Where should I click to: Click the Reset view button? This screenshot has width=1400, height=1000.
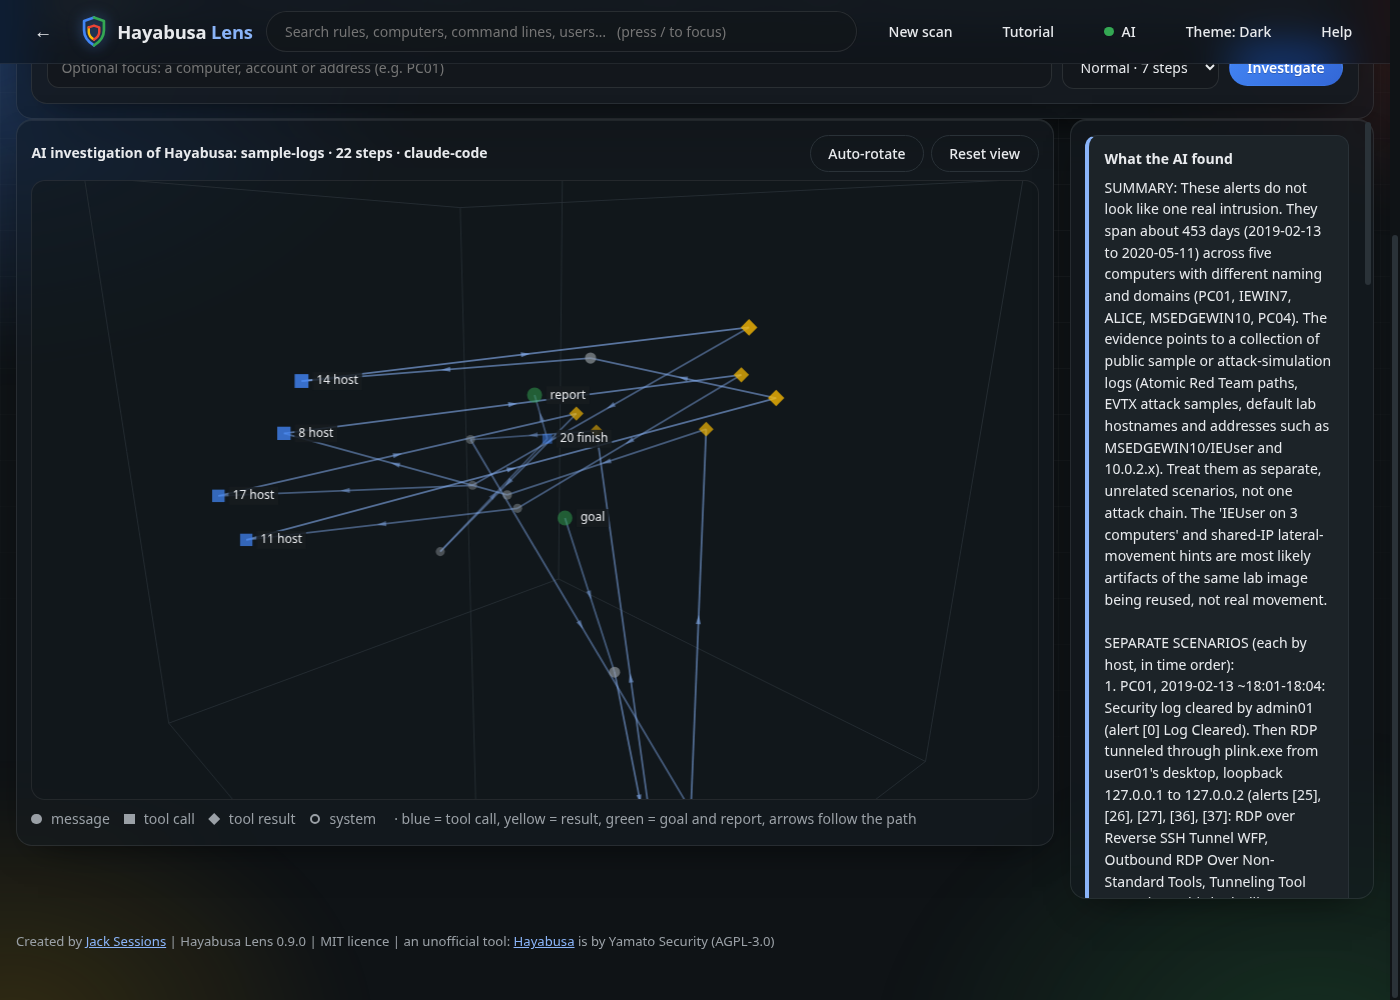pos(984,154)
